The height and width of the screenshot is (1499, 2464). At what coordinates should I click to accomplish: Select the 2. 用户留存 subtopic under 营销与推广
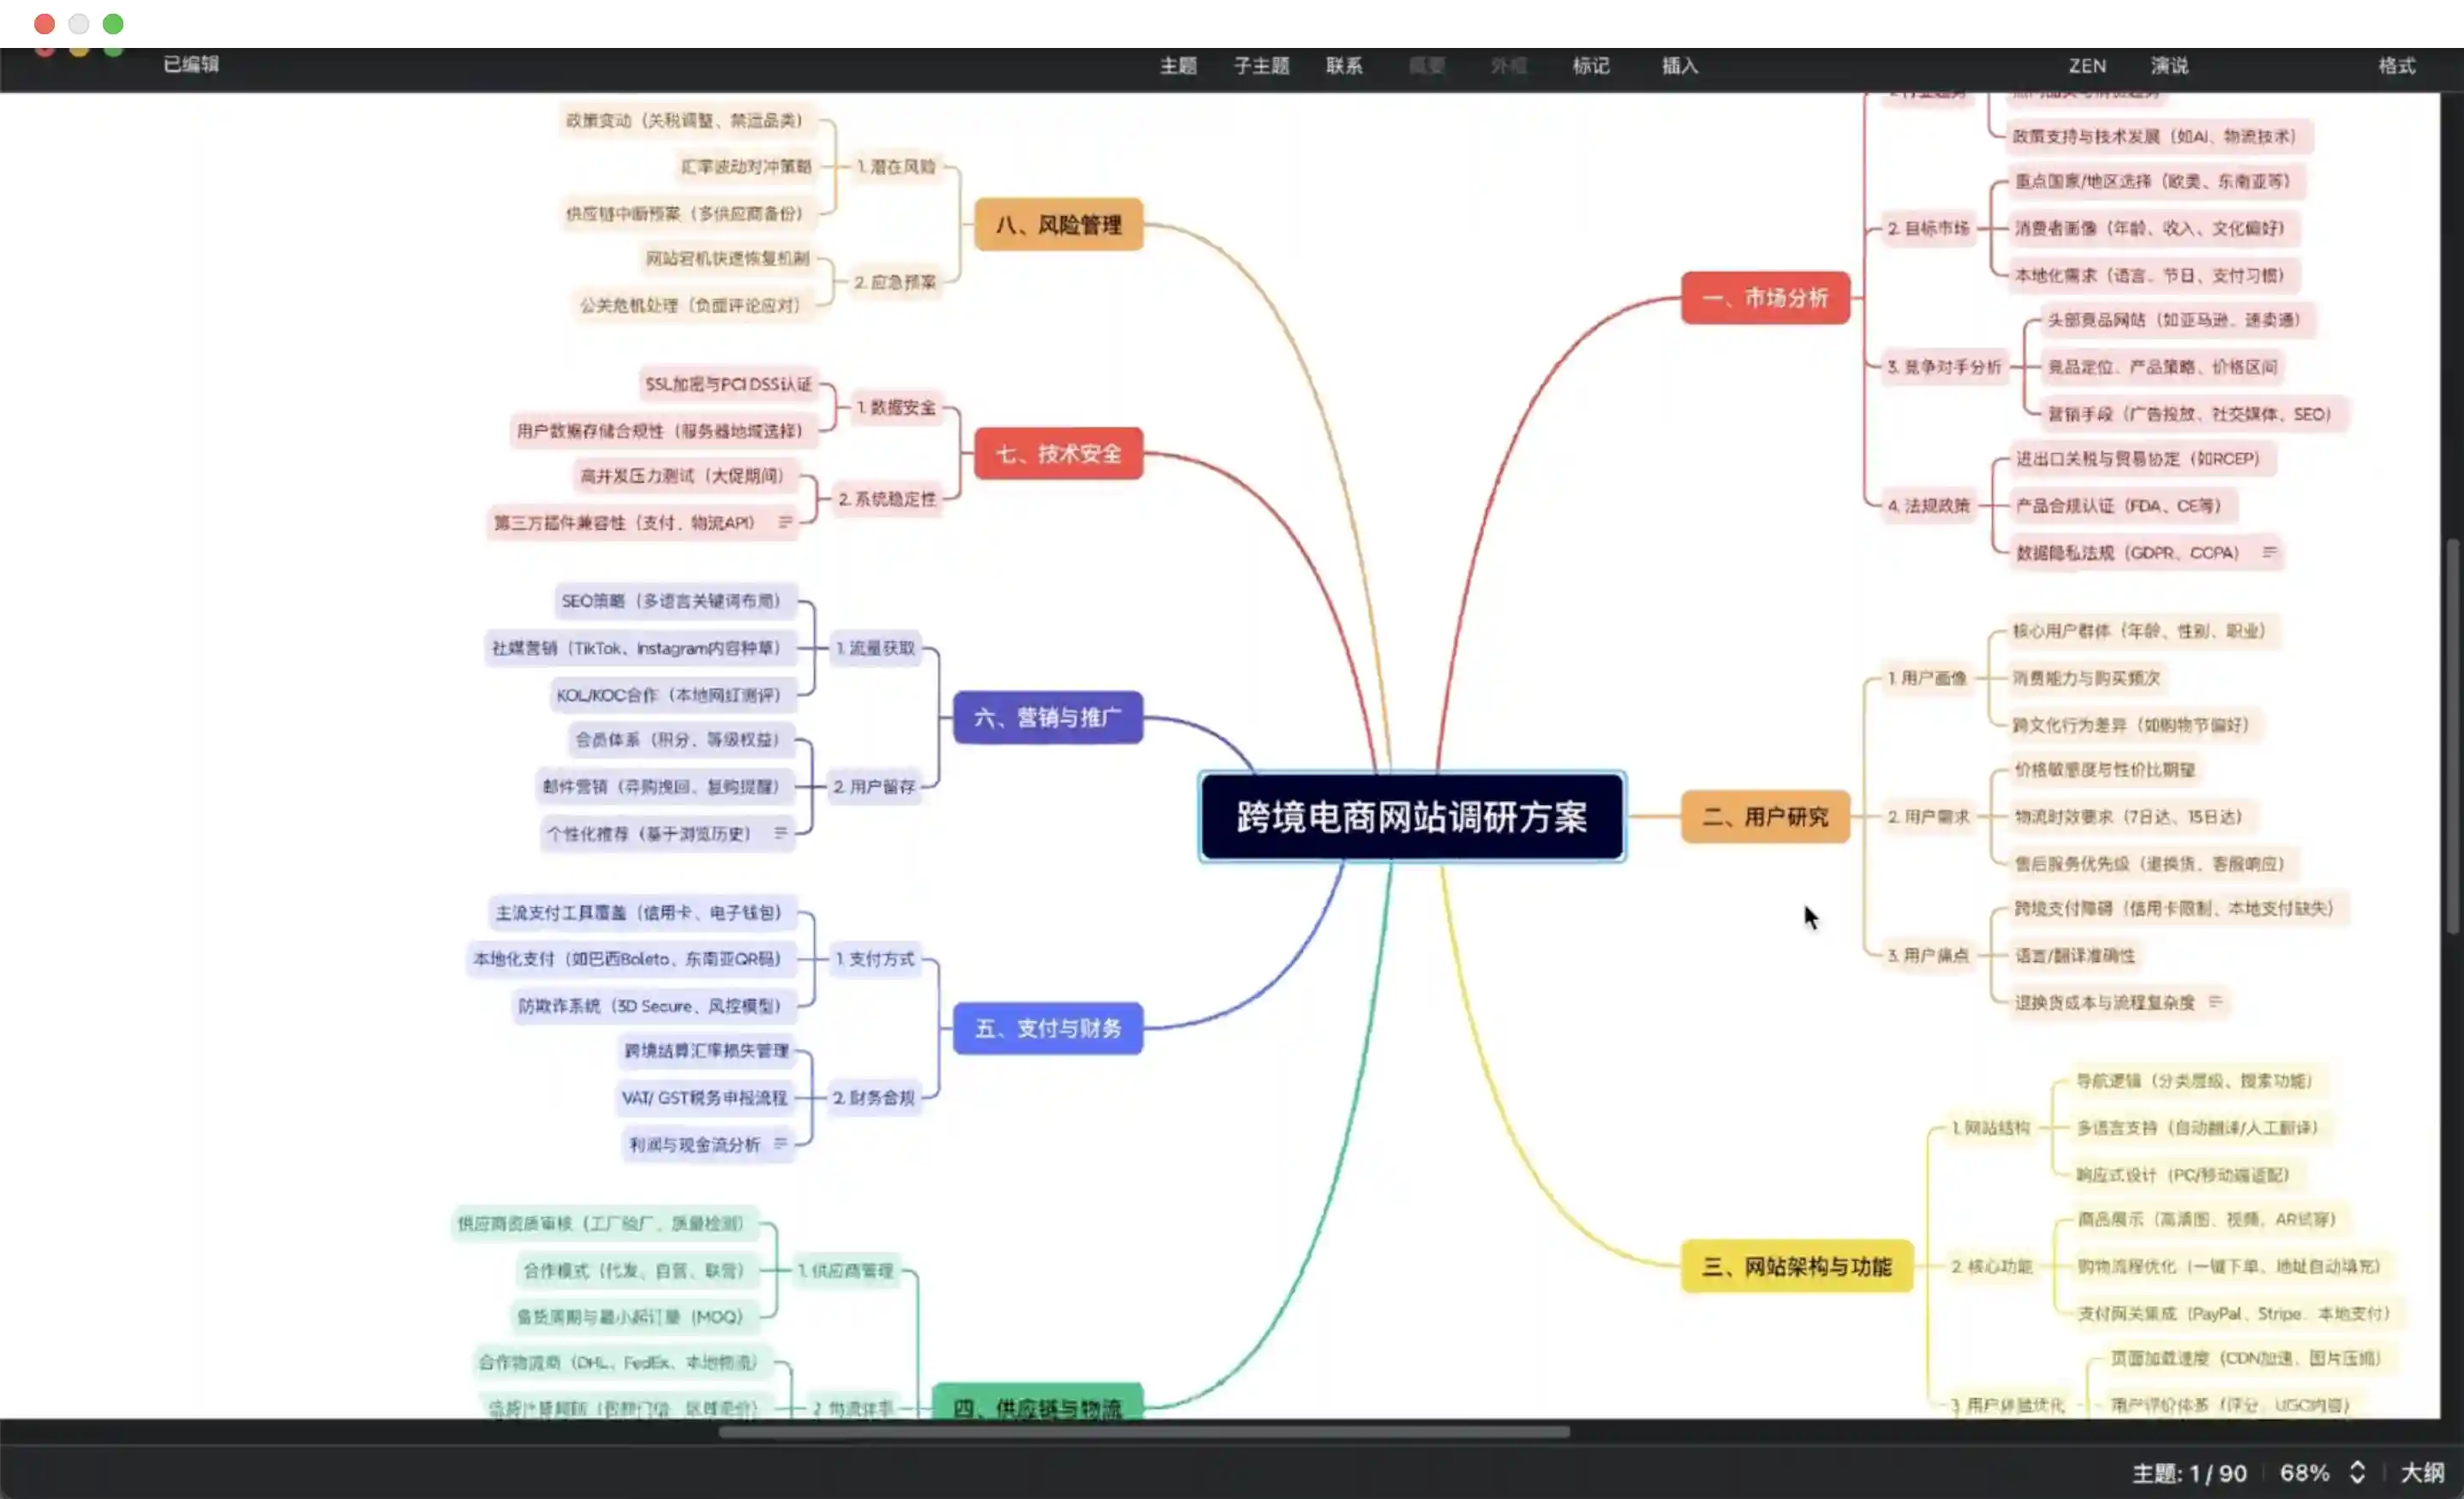point(875,786)
